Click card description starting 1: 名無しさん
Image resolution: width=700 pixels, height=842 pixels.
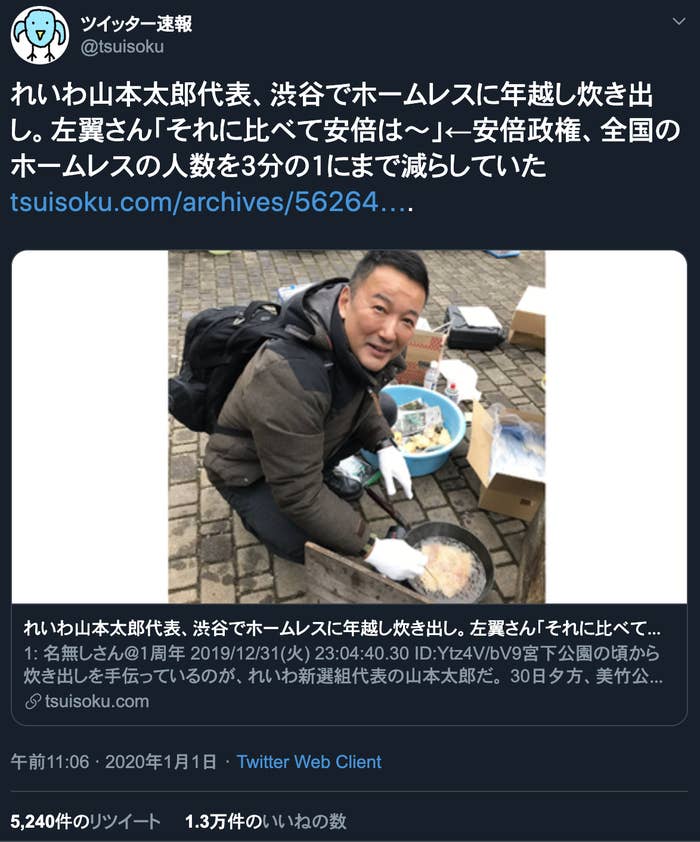[x=342, y=664]
